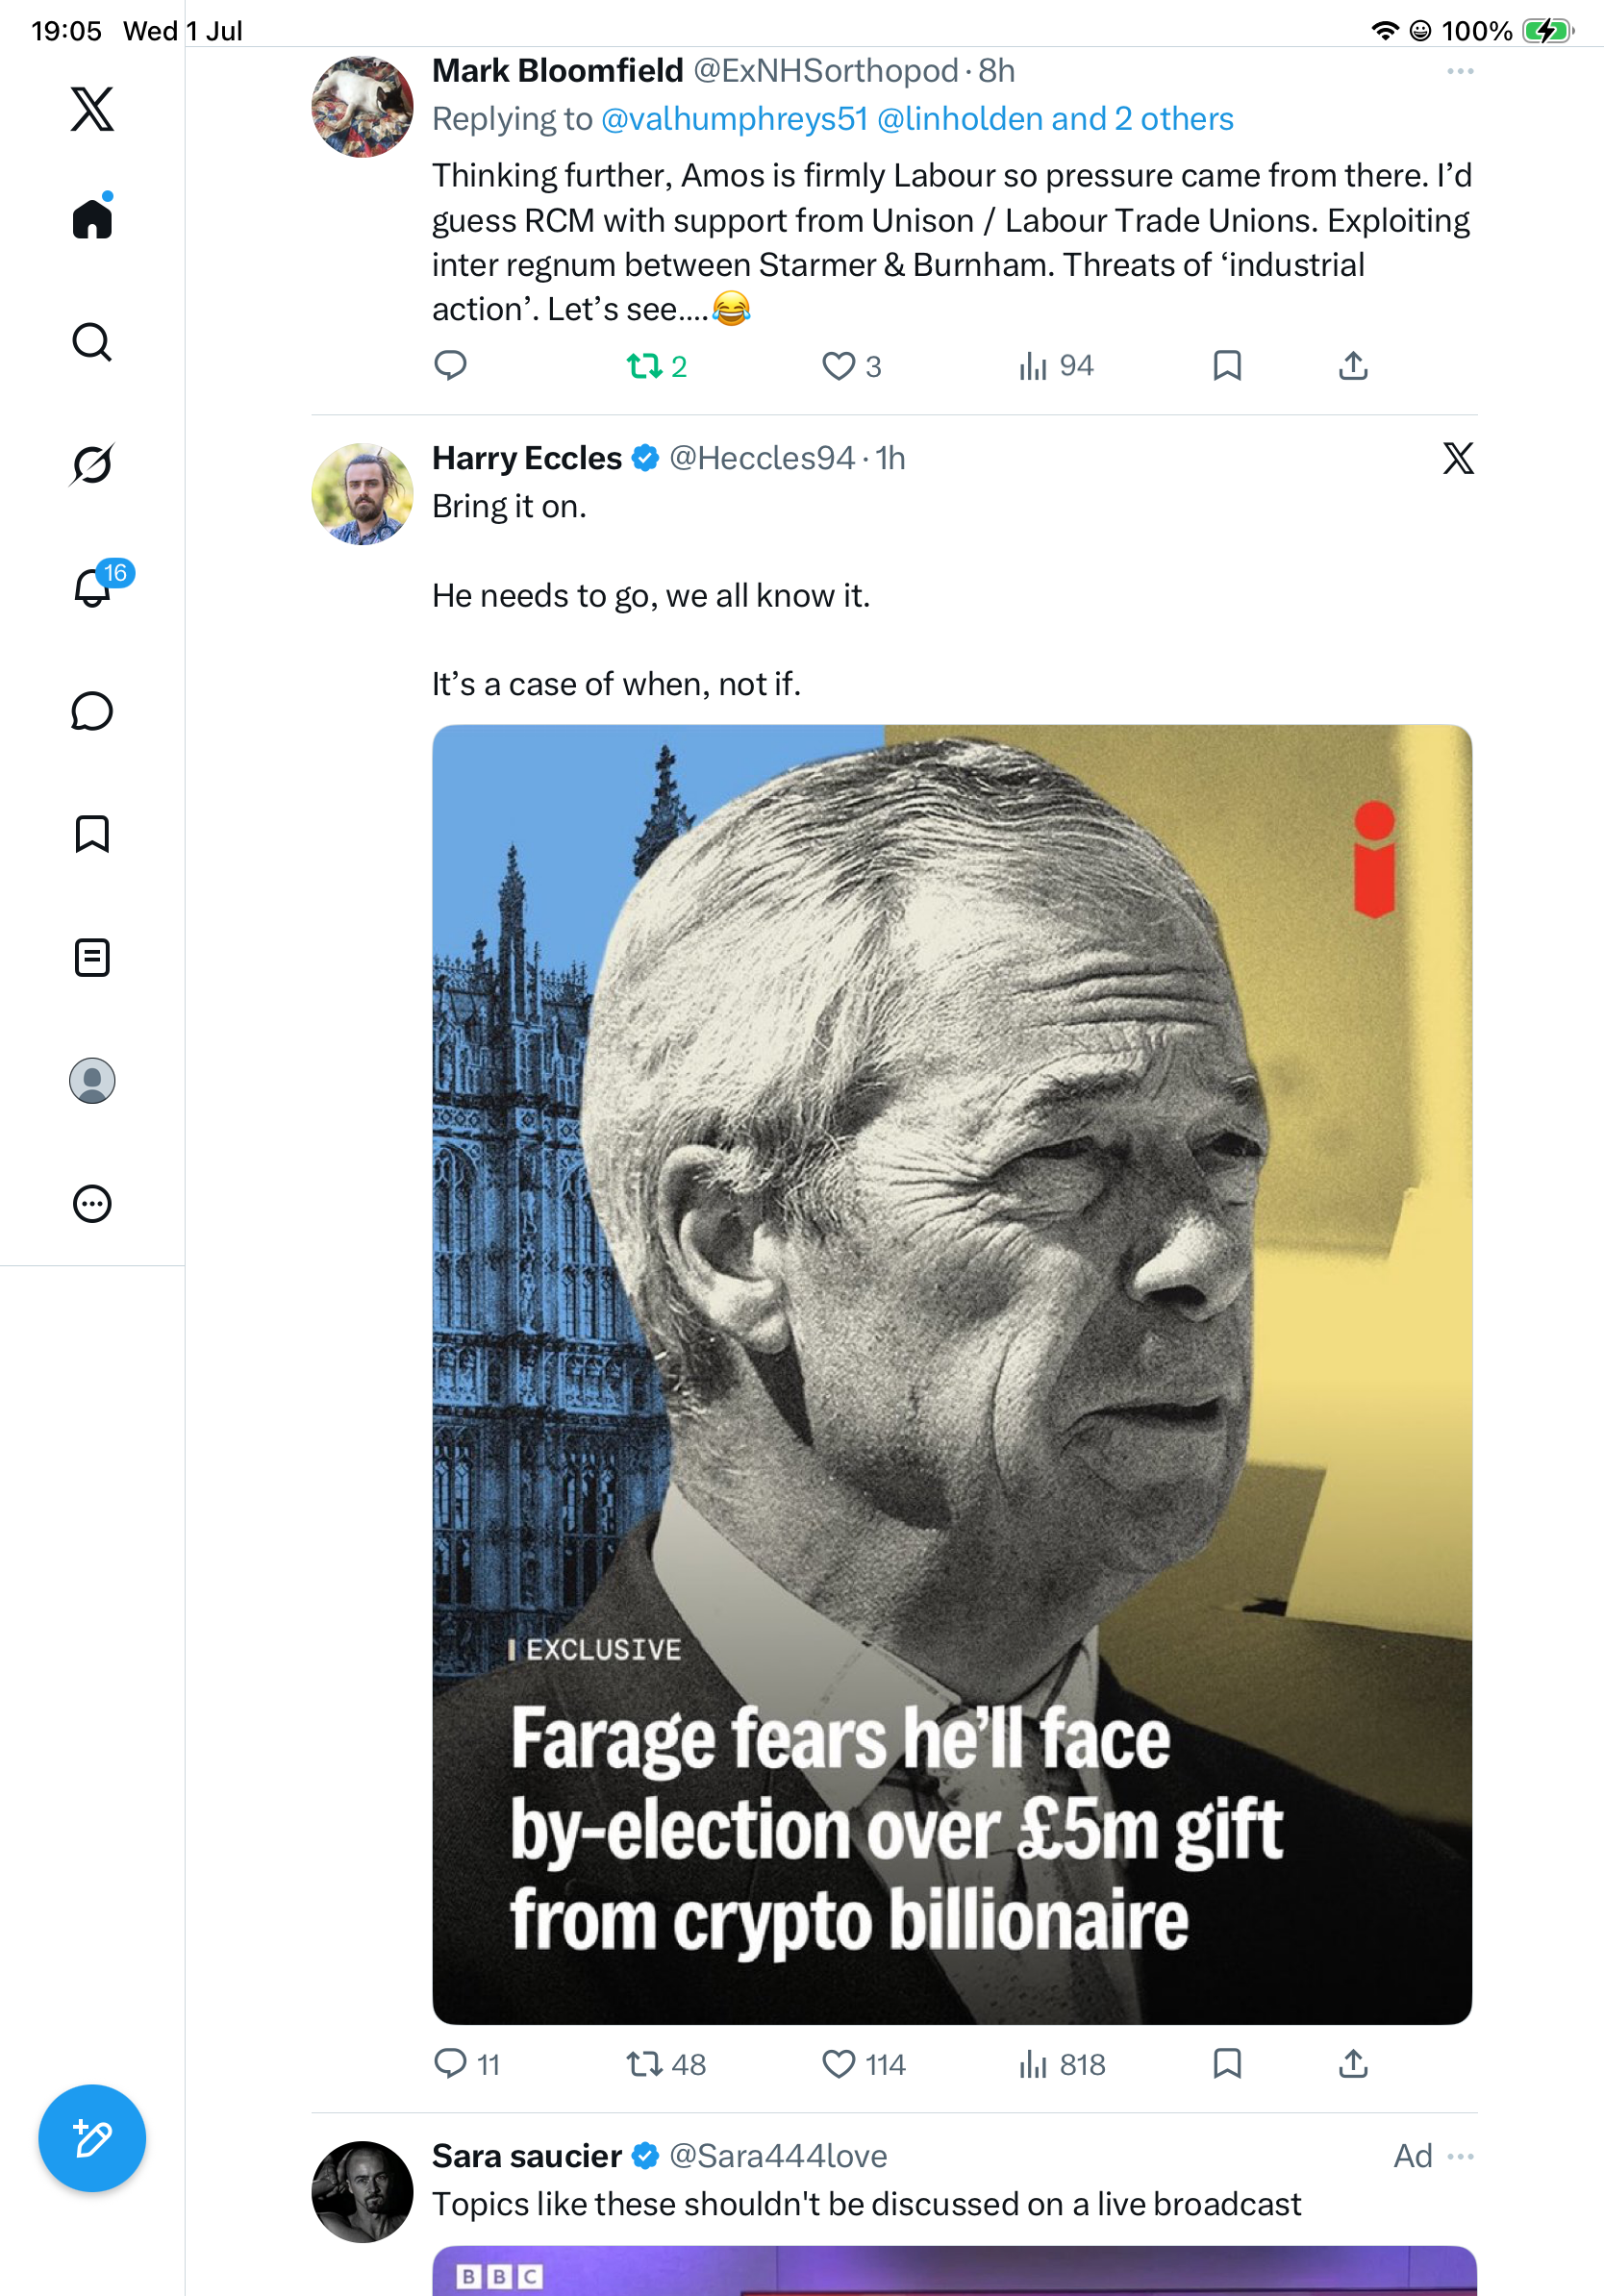The height and width of the screenshot is (2296, 1604).
Task: Expand the sidebar More circle menu
Action: coord(92,1204)
